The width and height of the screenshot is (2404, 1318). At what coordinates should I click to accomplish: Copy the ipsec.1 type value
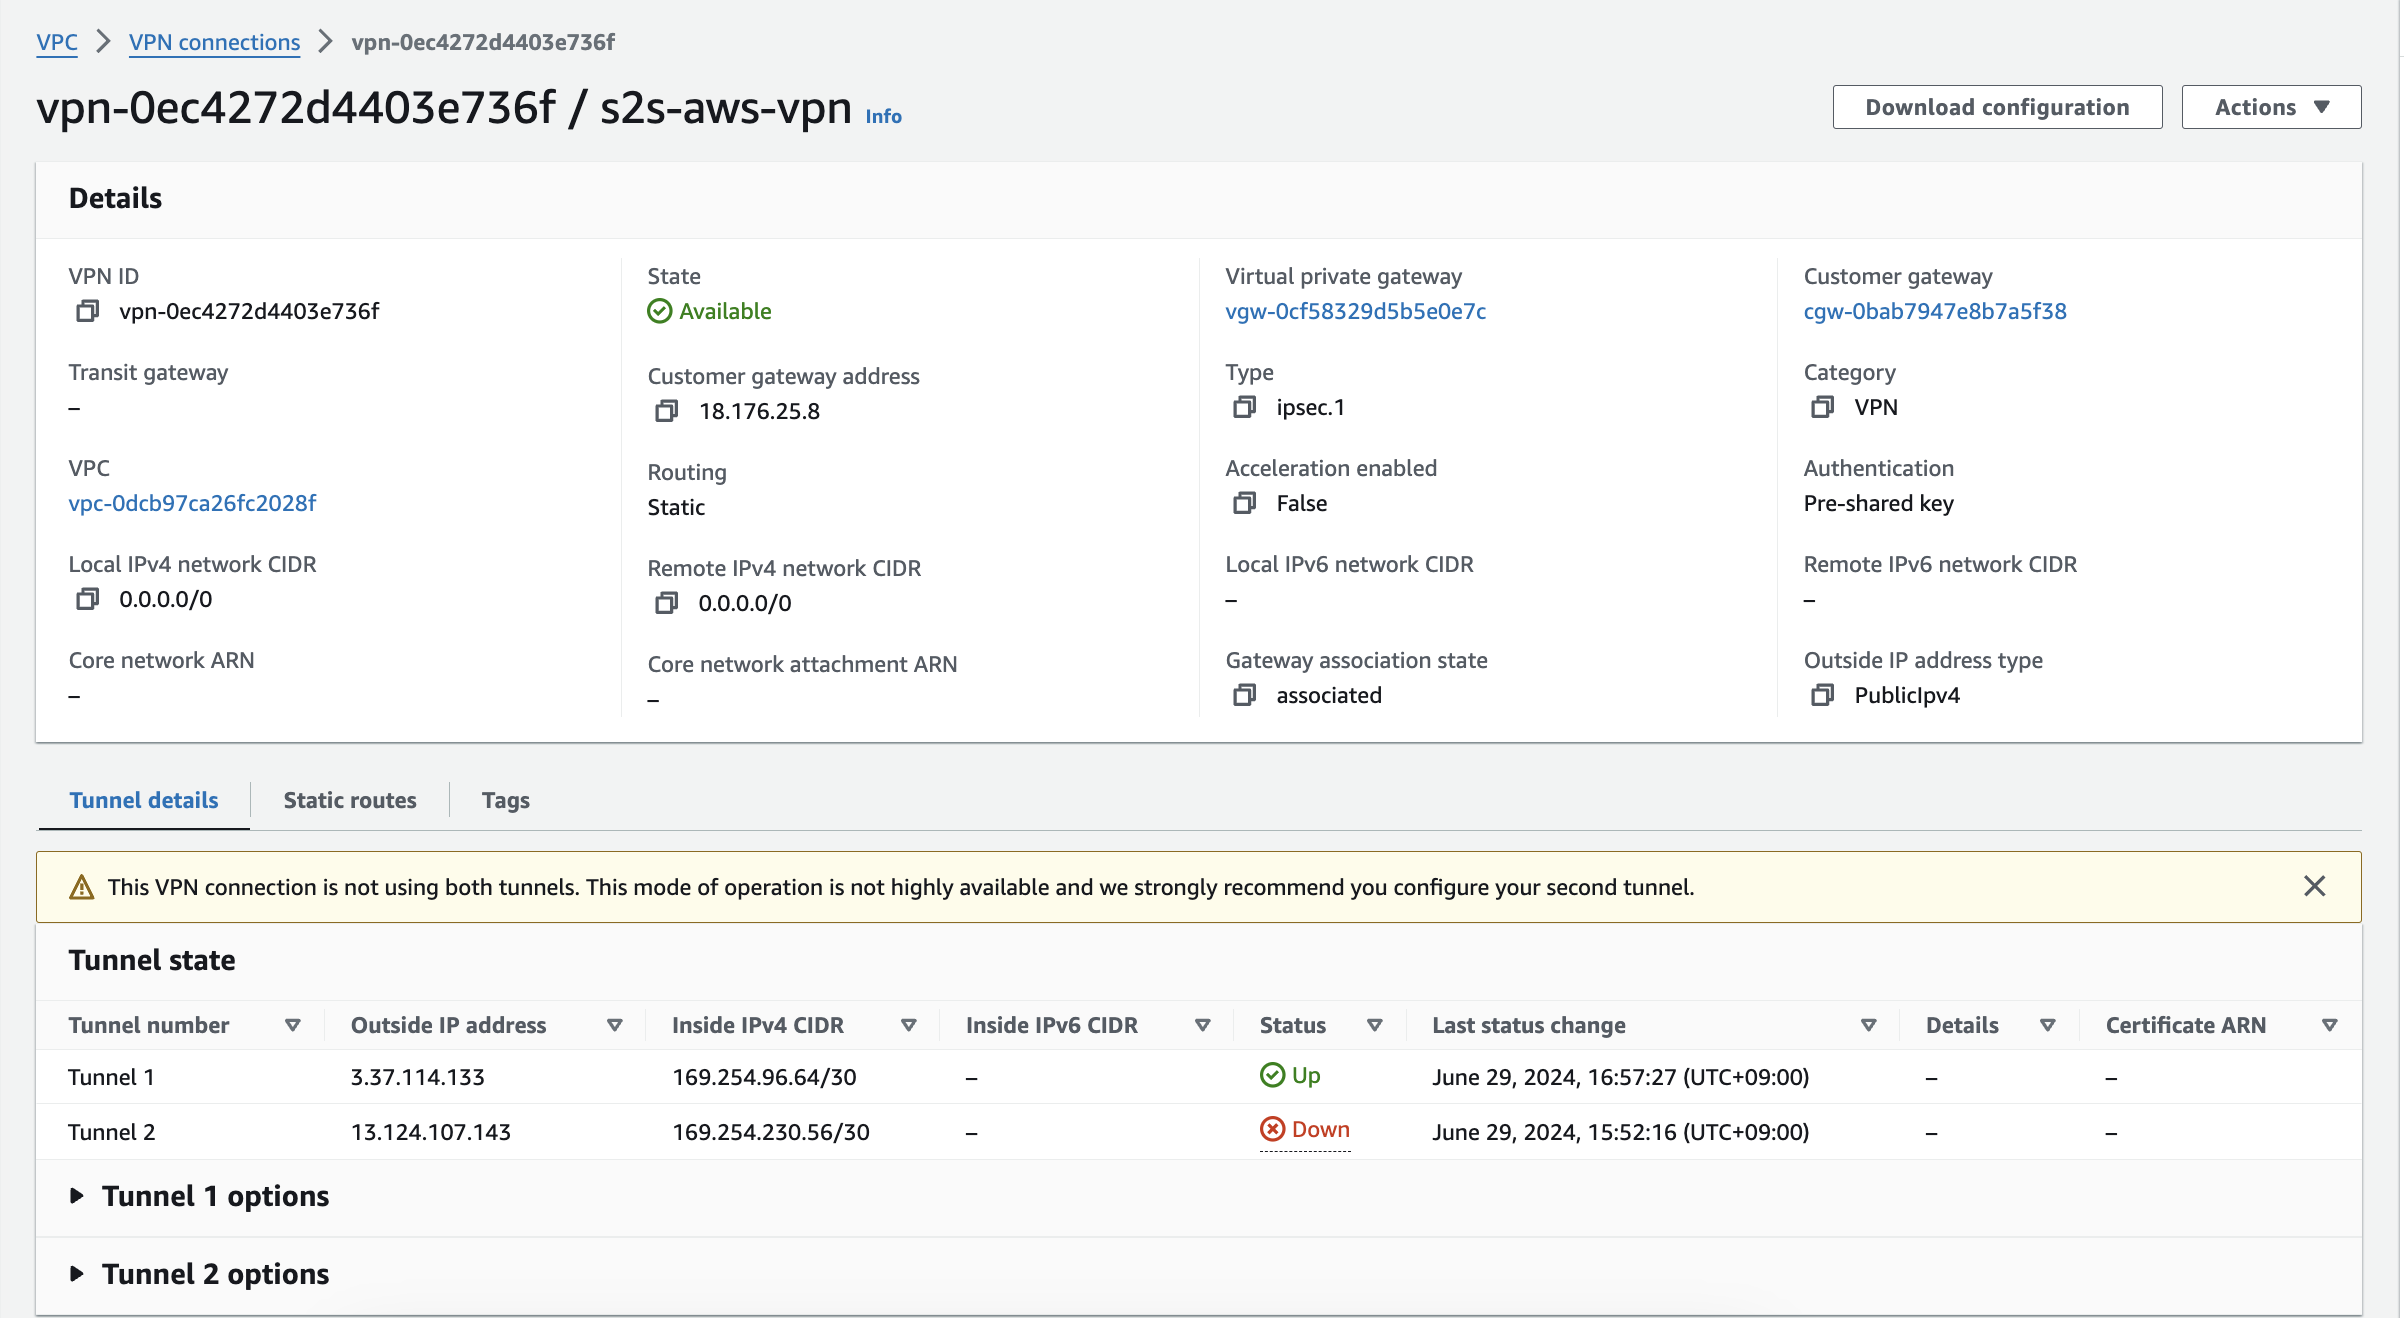pos(1244,407)
